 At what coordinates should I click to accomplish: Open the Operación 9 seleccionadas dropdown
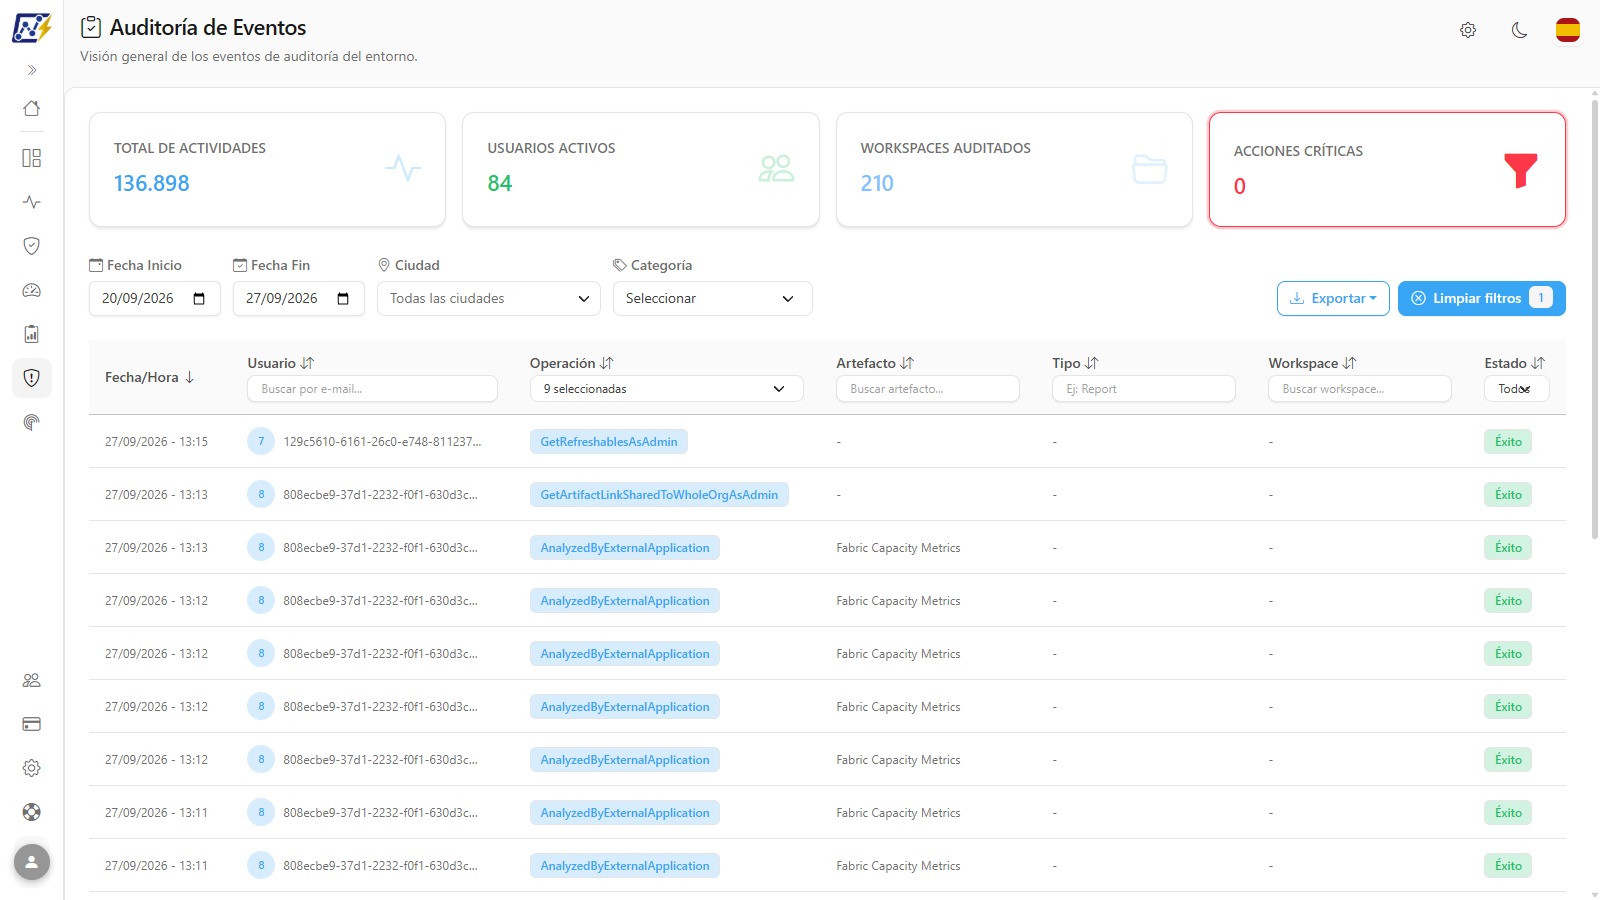(666, 389)
